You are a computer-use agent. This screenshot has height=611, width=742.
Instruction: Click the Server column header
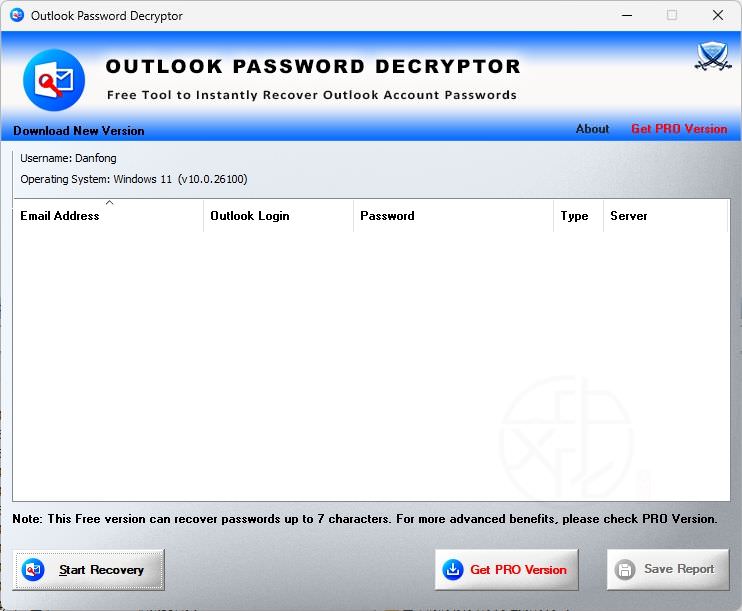(x=629, y=216)
